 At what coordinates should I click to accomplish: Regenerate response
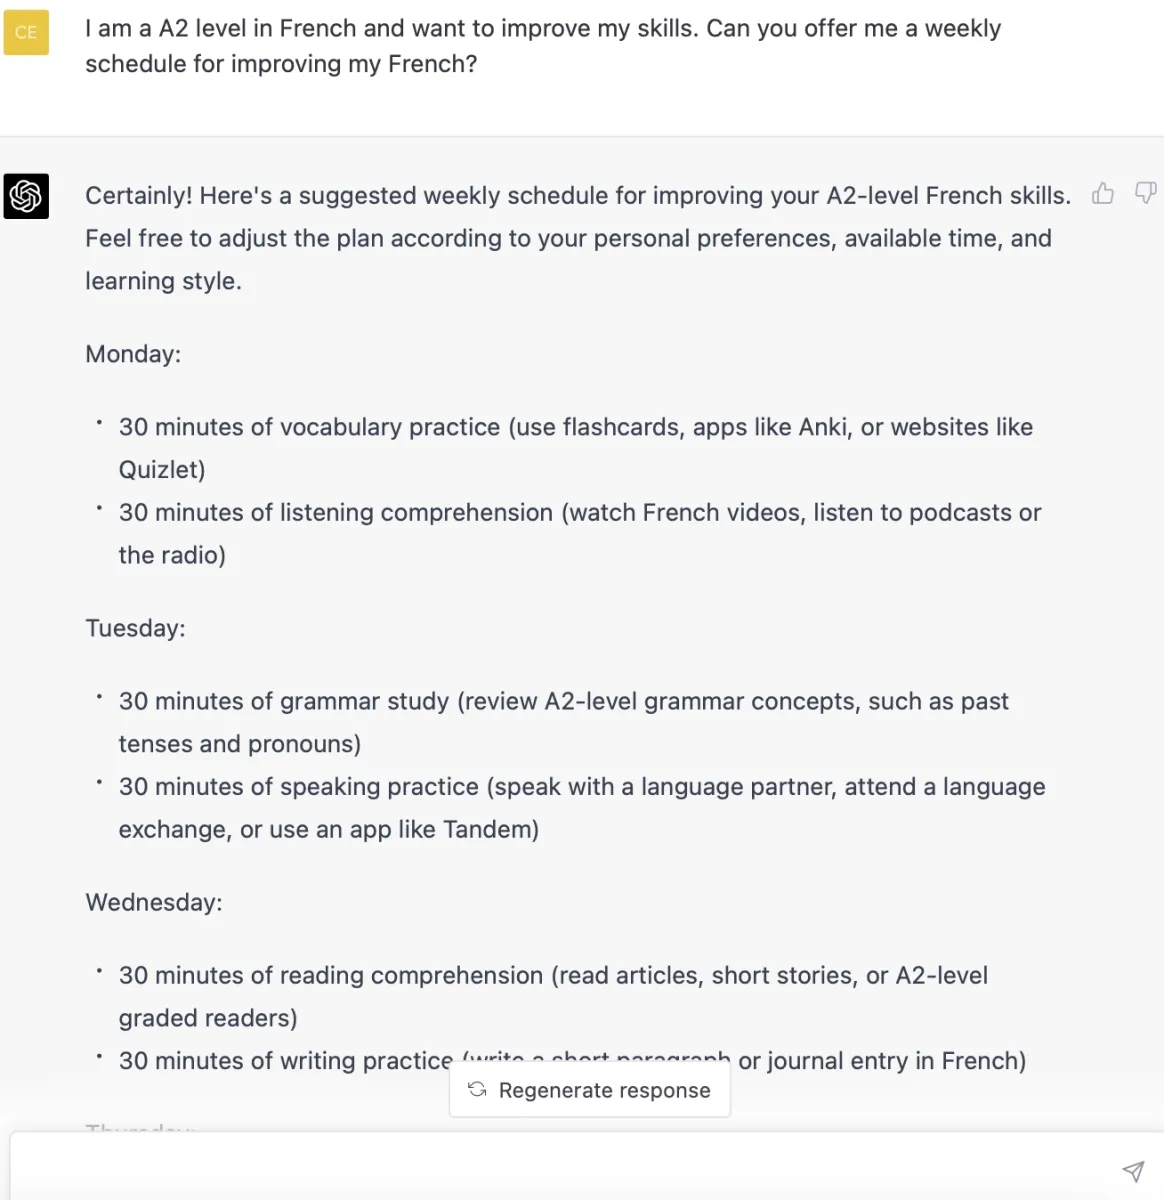pyautogui.click(x=590, y=1090)
